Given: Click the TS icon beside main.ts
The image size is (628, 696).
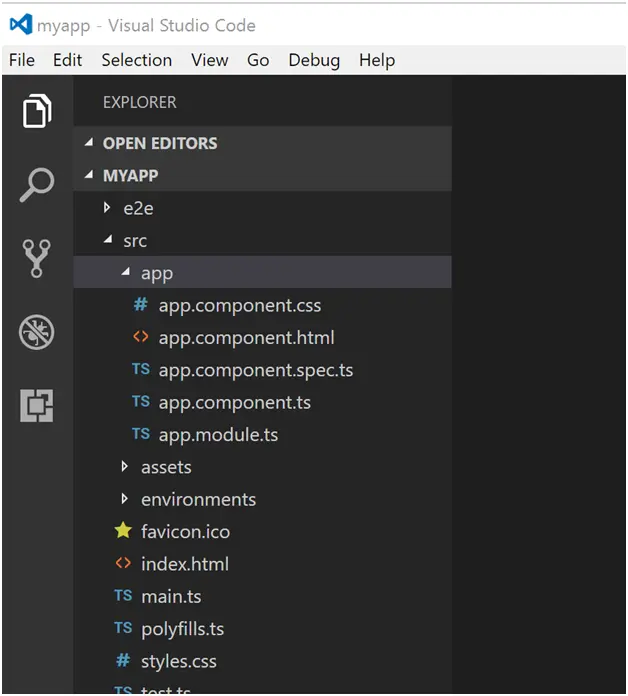Looking at the screenshot, I should [123, 595].
